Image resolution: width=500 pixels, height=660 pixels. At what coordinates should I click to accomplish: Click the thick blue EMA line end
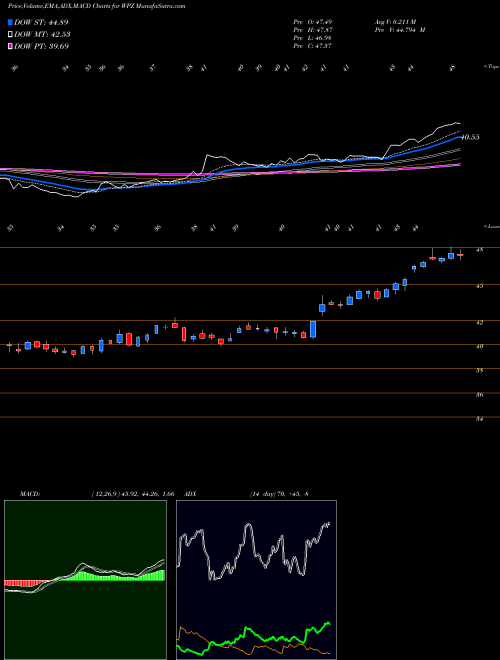(x=458, y=138)
